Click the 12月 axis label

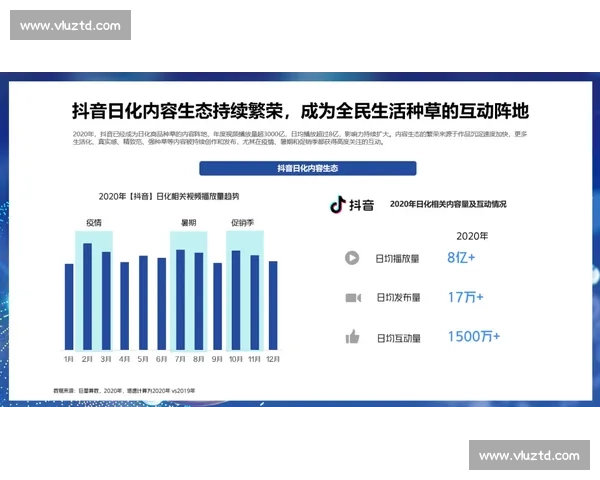[x=273, y=357]
